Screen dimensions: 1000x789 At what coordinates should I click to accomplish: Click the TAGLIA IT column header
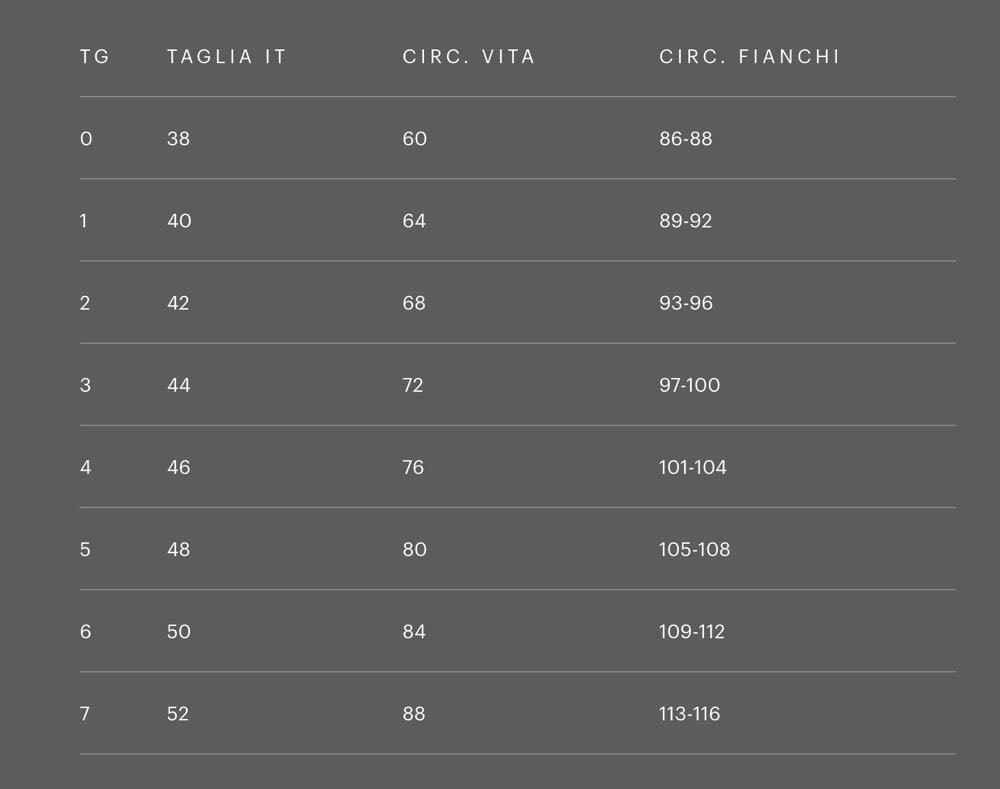(226, 57)
